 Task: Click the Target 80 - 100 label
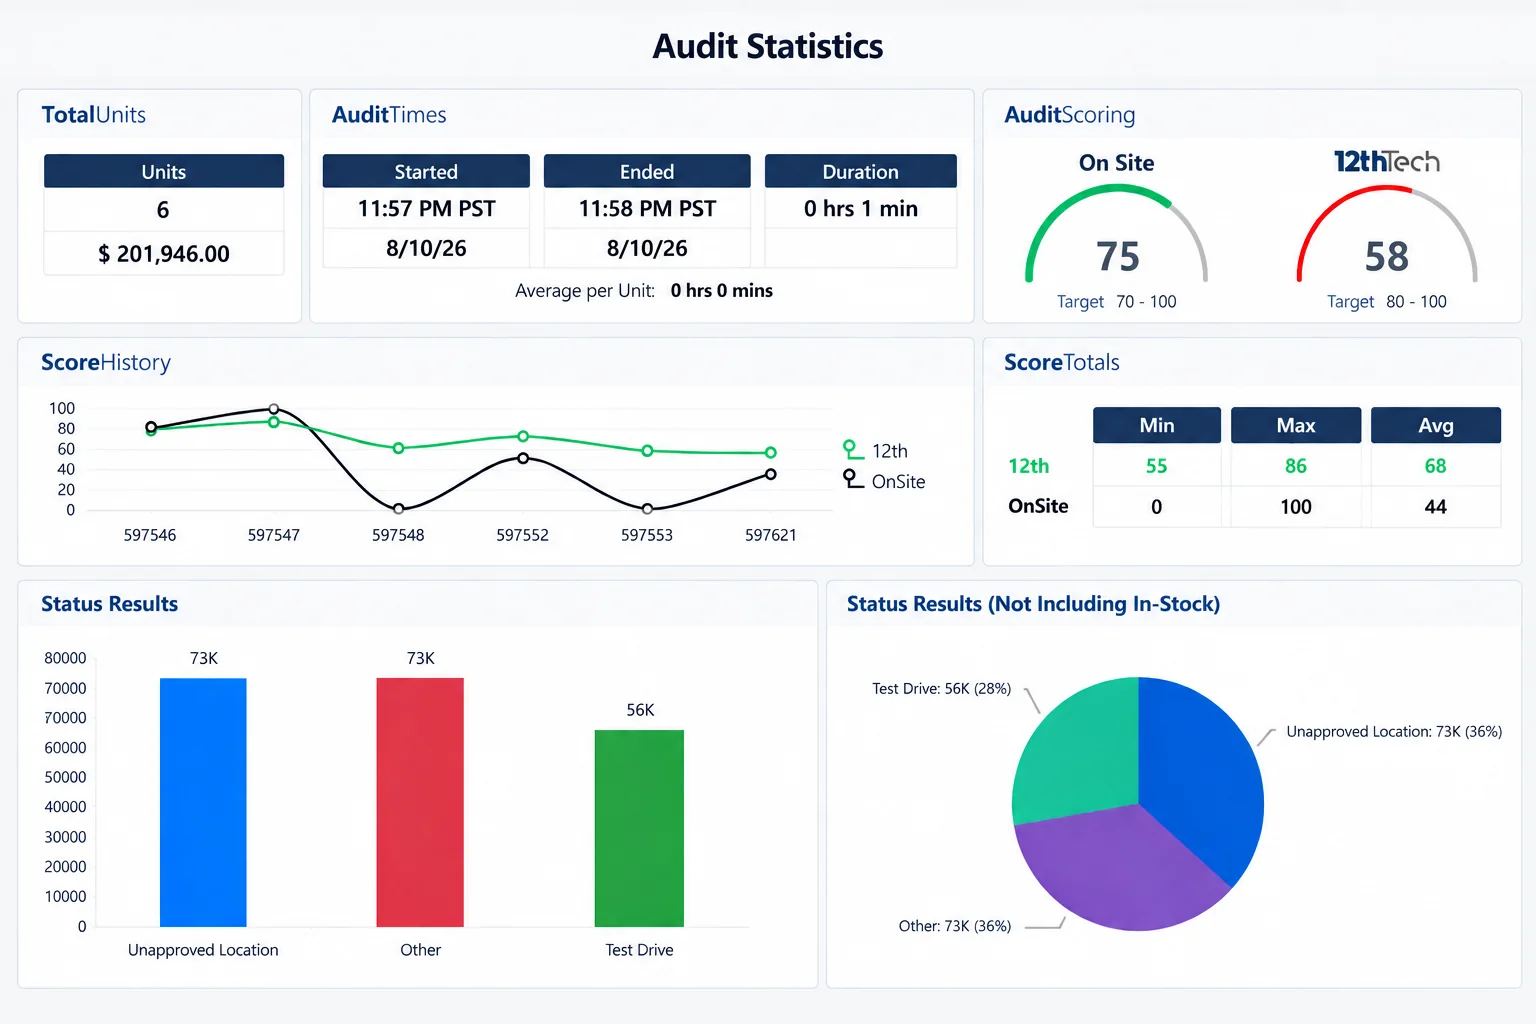1387,302
